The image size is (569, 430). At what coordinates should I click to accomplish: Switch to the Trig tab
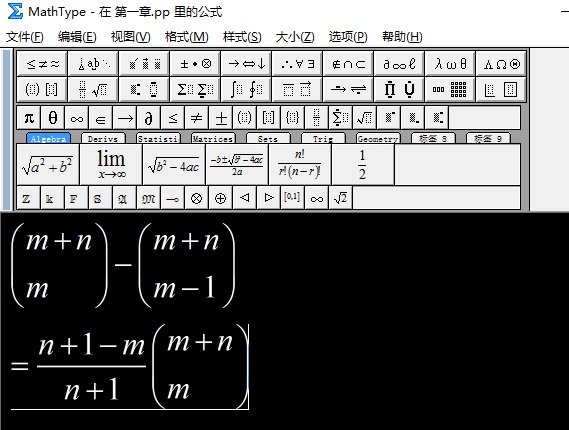click(323, 138)
